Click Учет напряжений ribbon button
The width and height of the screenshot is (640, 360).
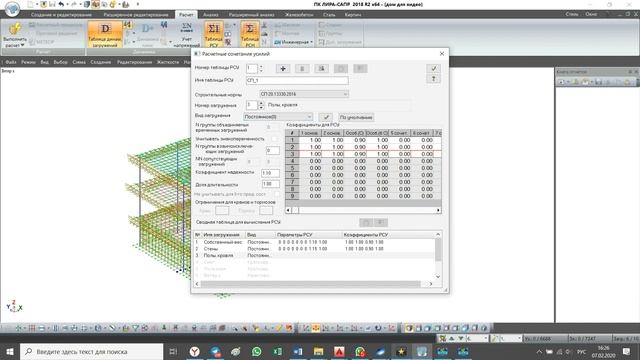pos(187,35)
